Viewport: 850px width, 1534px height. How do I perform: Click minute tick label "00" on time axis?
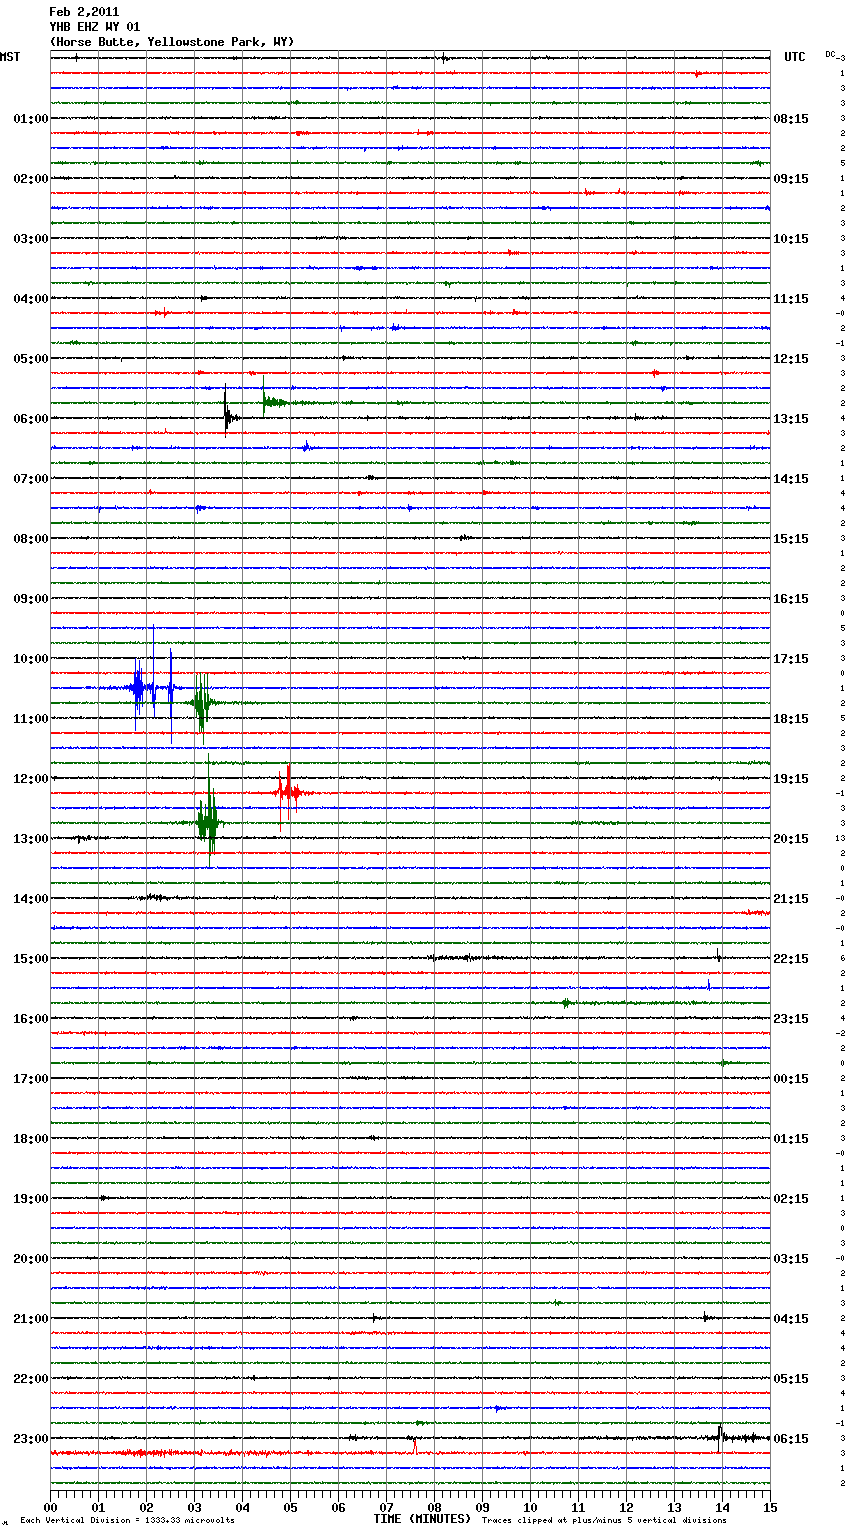pos(50,1507)
